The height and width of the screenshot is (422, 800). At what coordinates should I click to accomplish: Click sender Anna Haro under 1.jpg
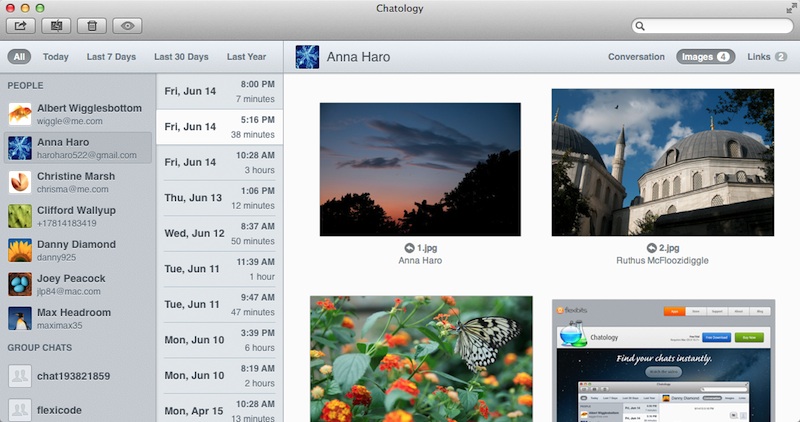tap(420, 260)
